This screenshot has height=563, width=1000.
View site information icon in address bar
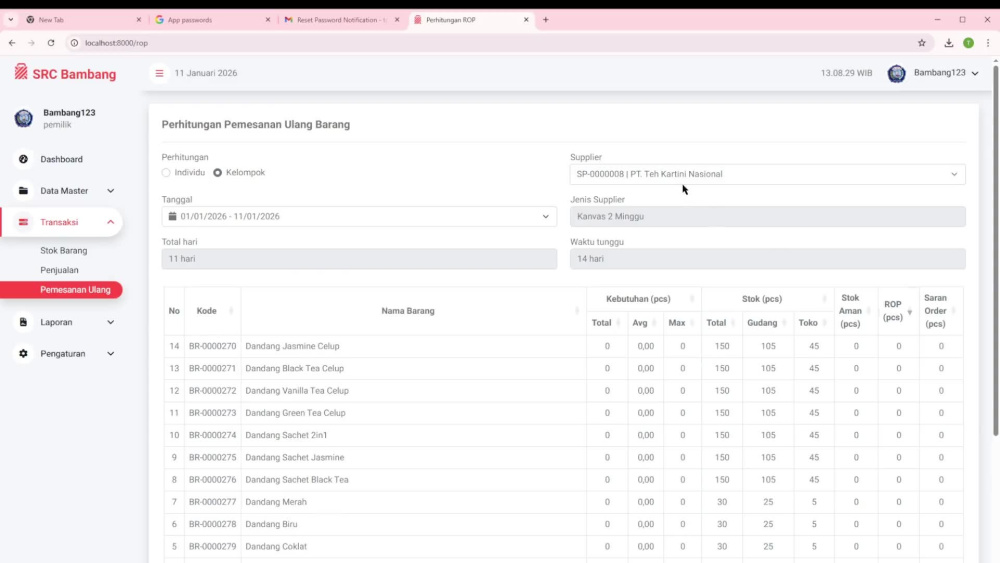point(74,43)
